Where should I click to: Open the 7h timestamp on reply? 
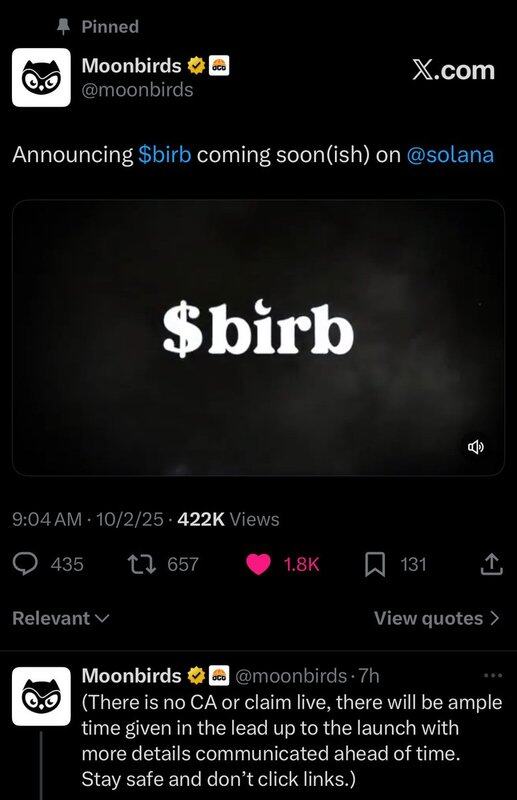pyautogui.click(x=369, y=676)
